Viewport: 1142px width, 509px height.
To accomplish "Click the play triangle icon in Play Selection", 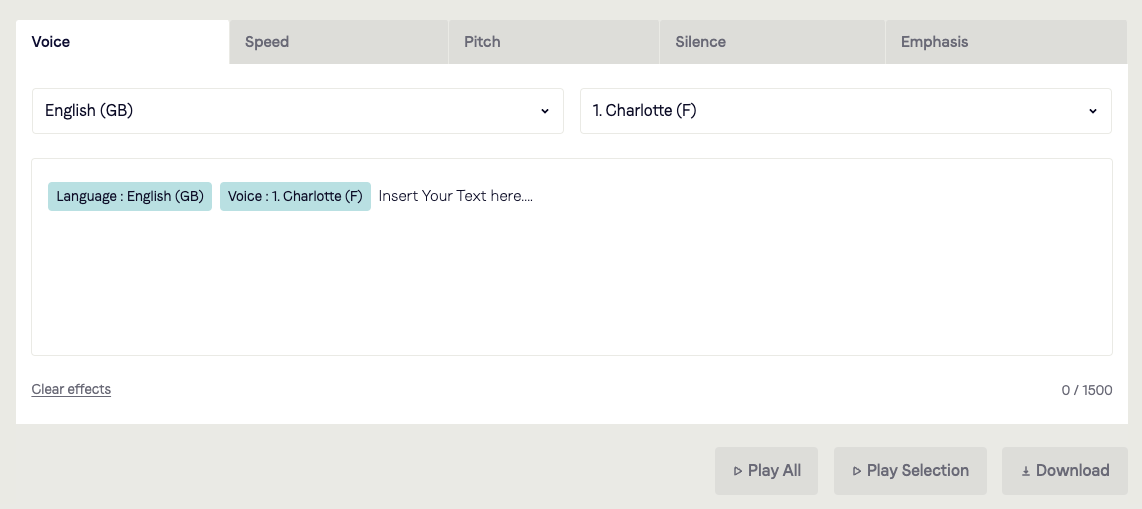I will tap(856, 471).
